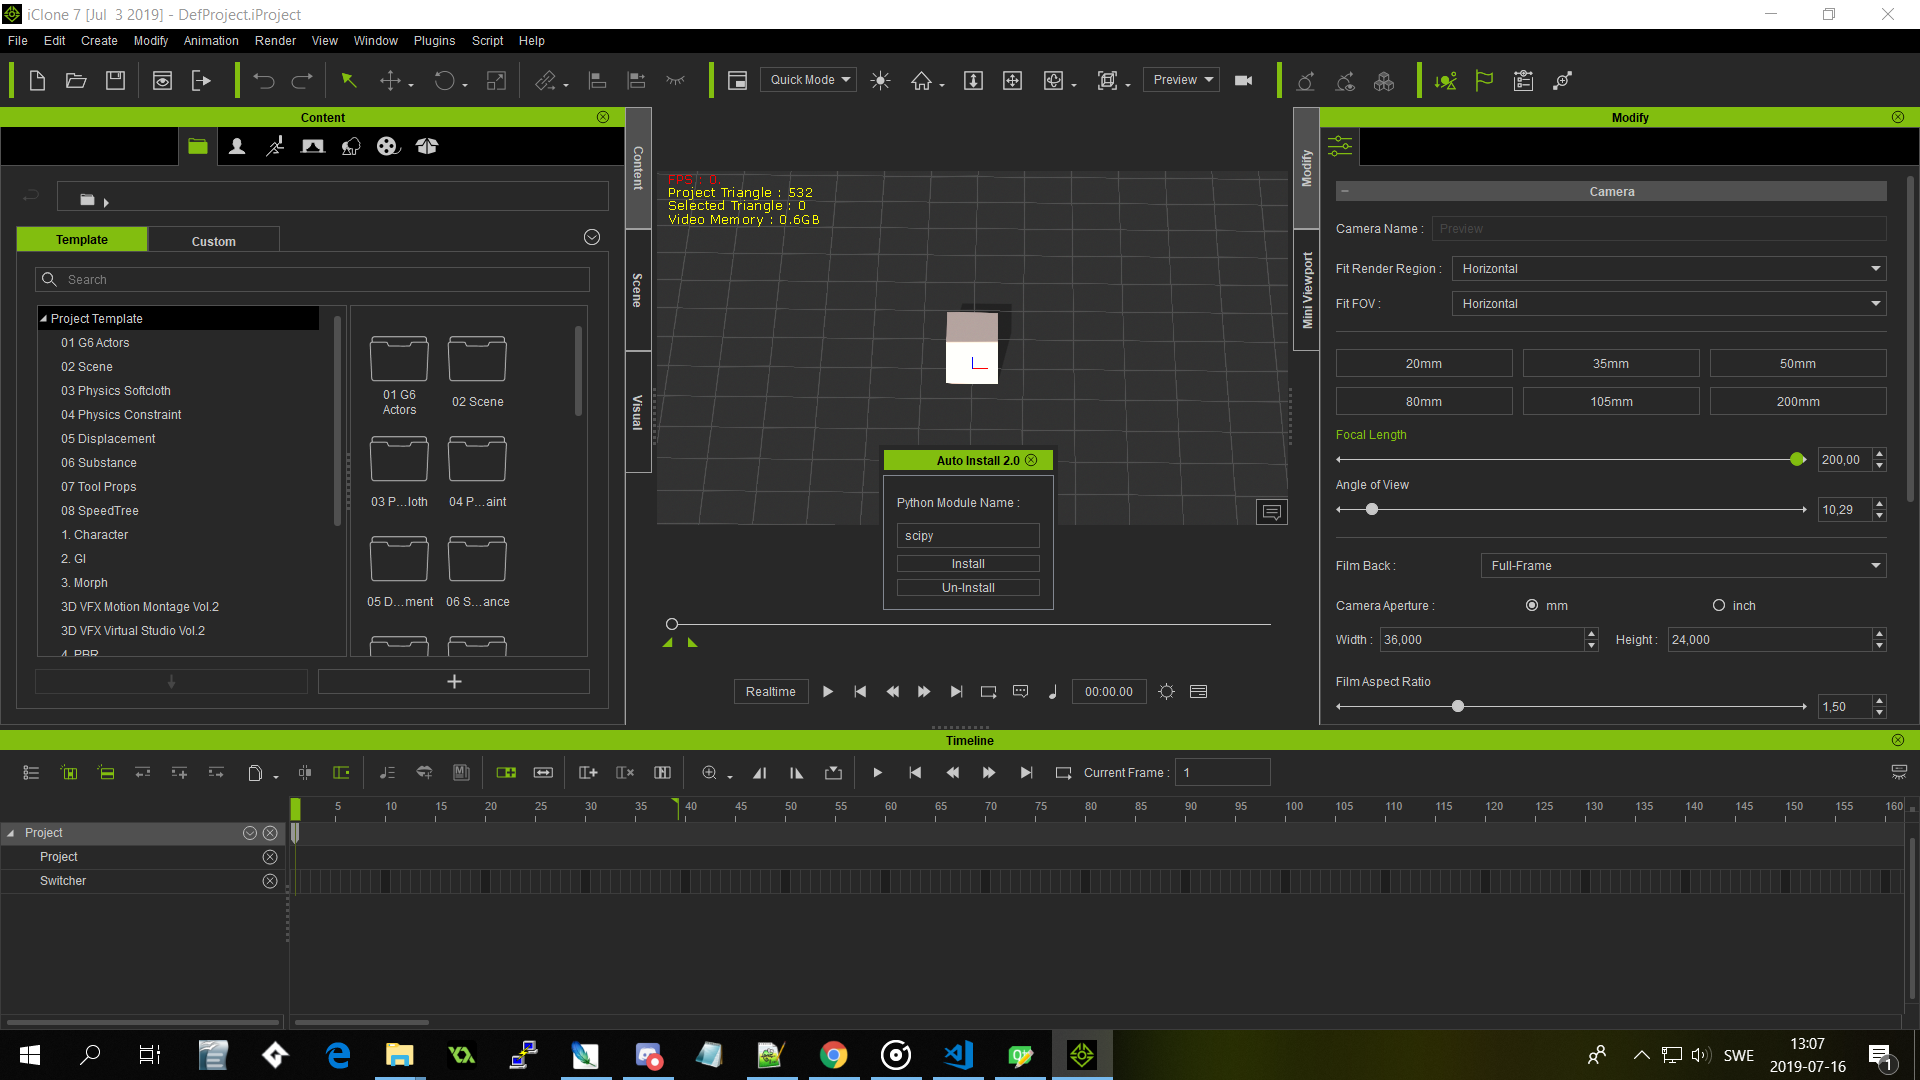Select the mm aperture unit radio
1920x1080 pixels.
(1532, 606)
